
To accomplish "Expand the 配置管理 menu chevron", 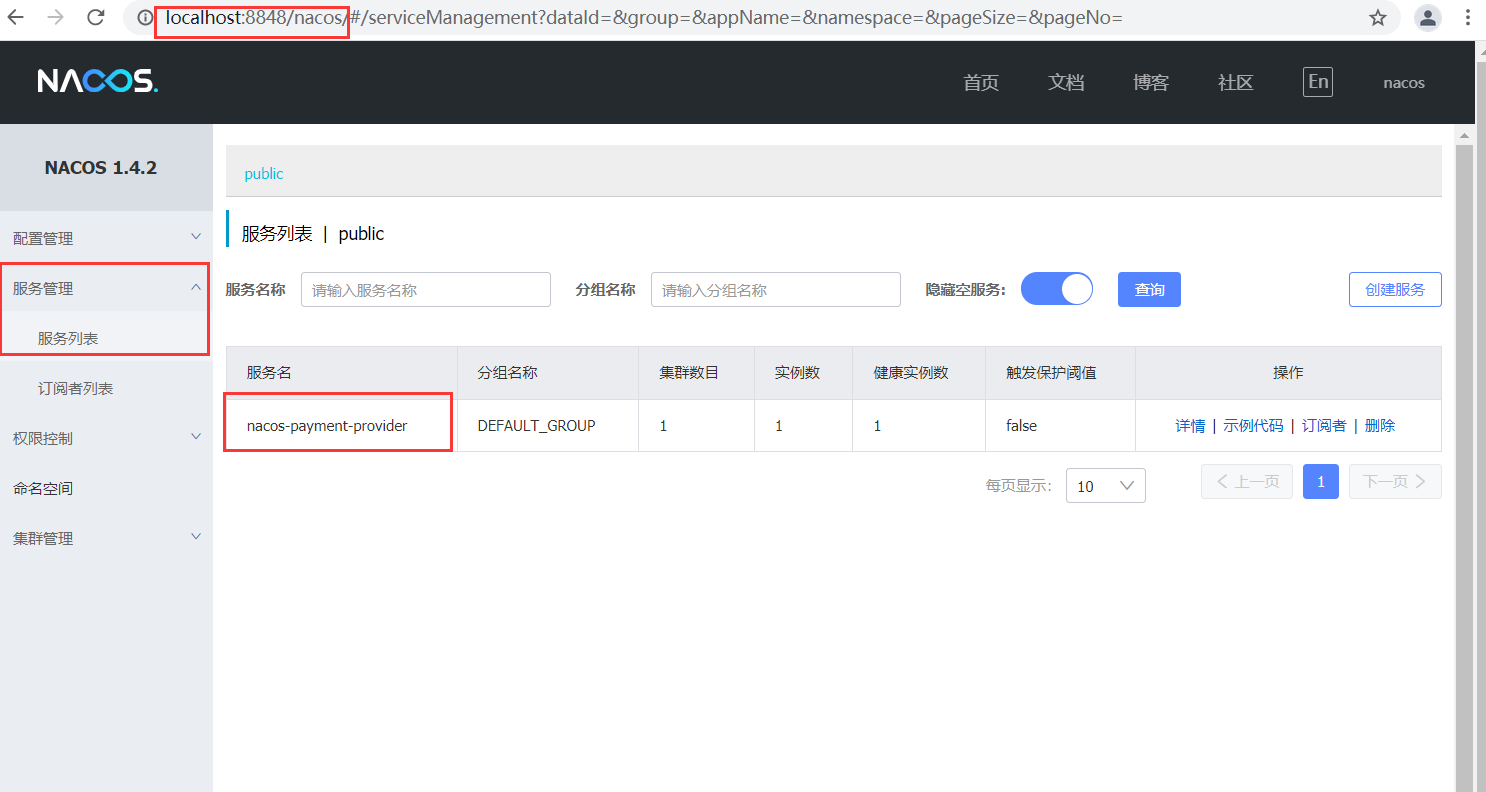I will coord(196,238).
